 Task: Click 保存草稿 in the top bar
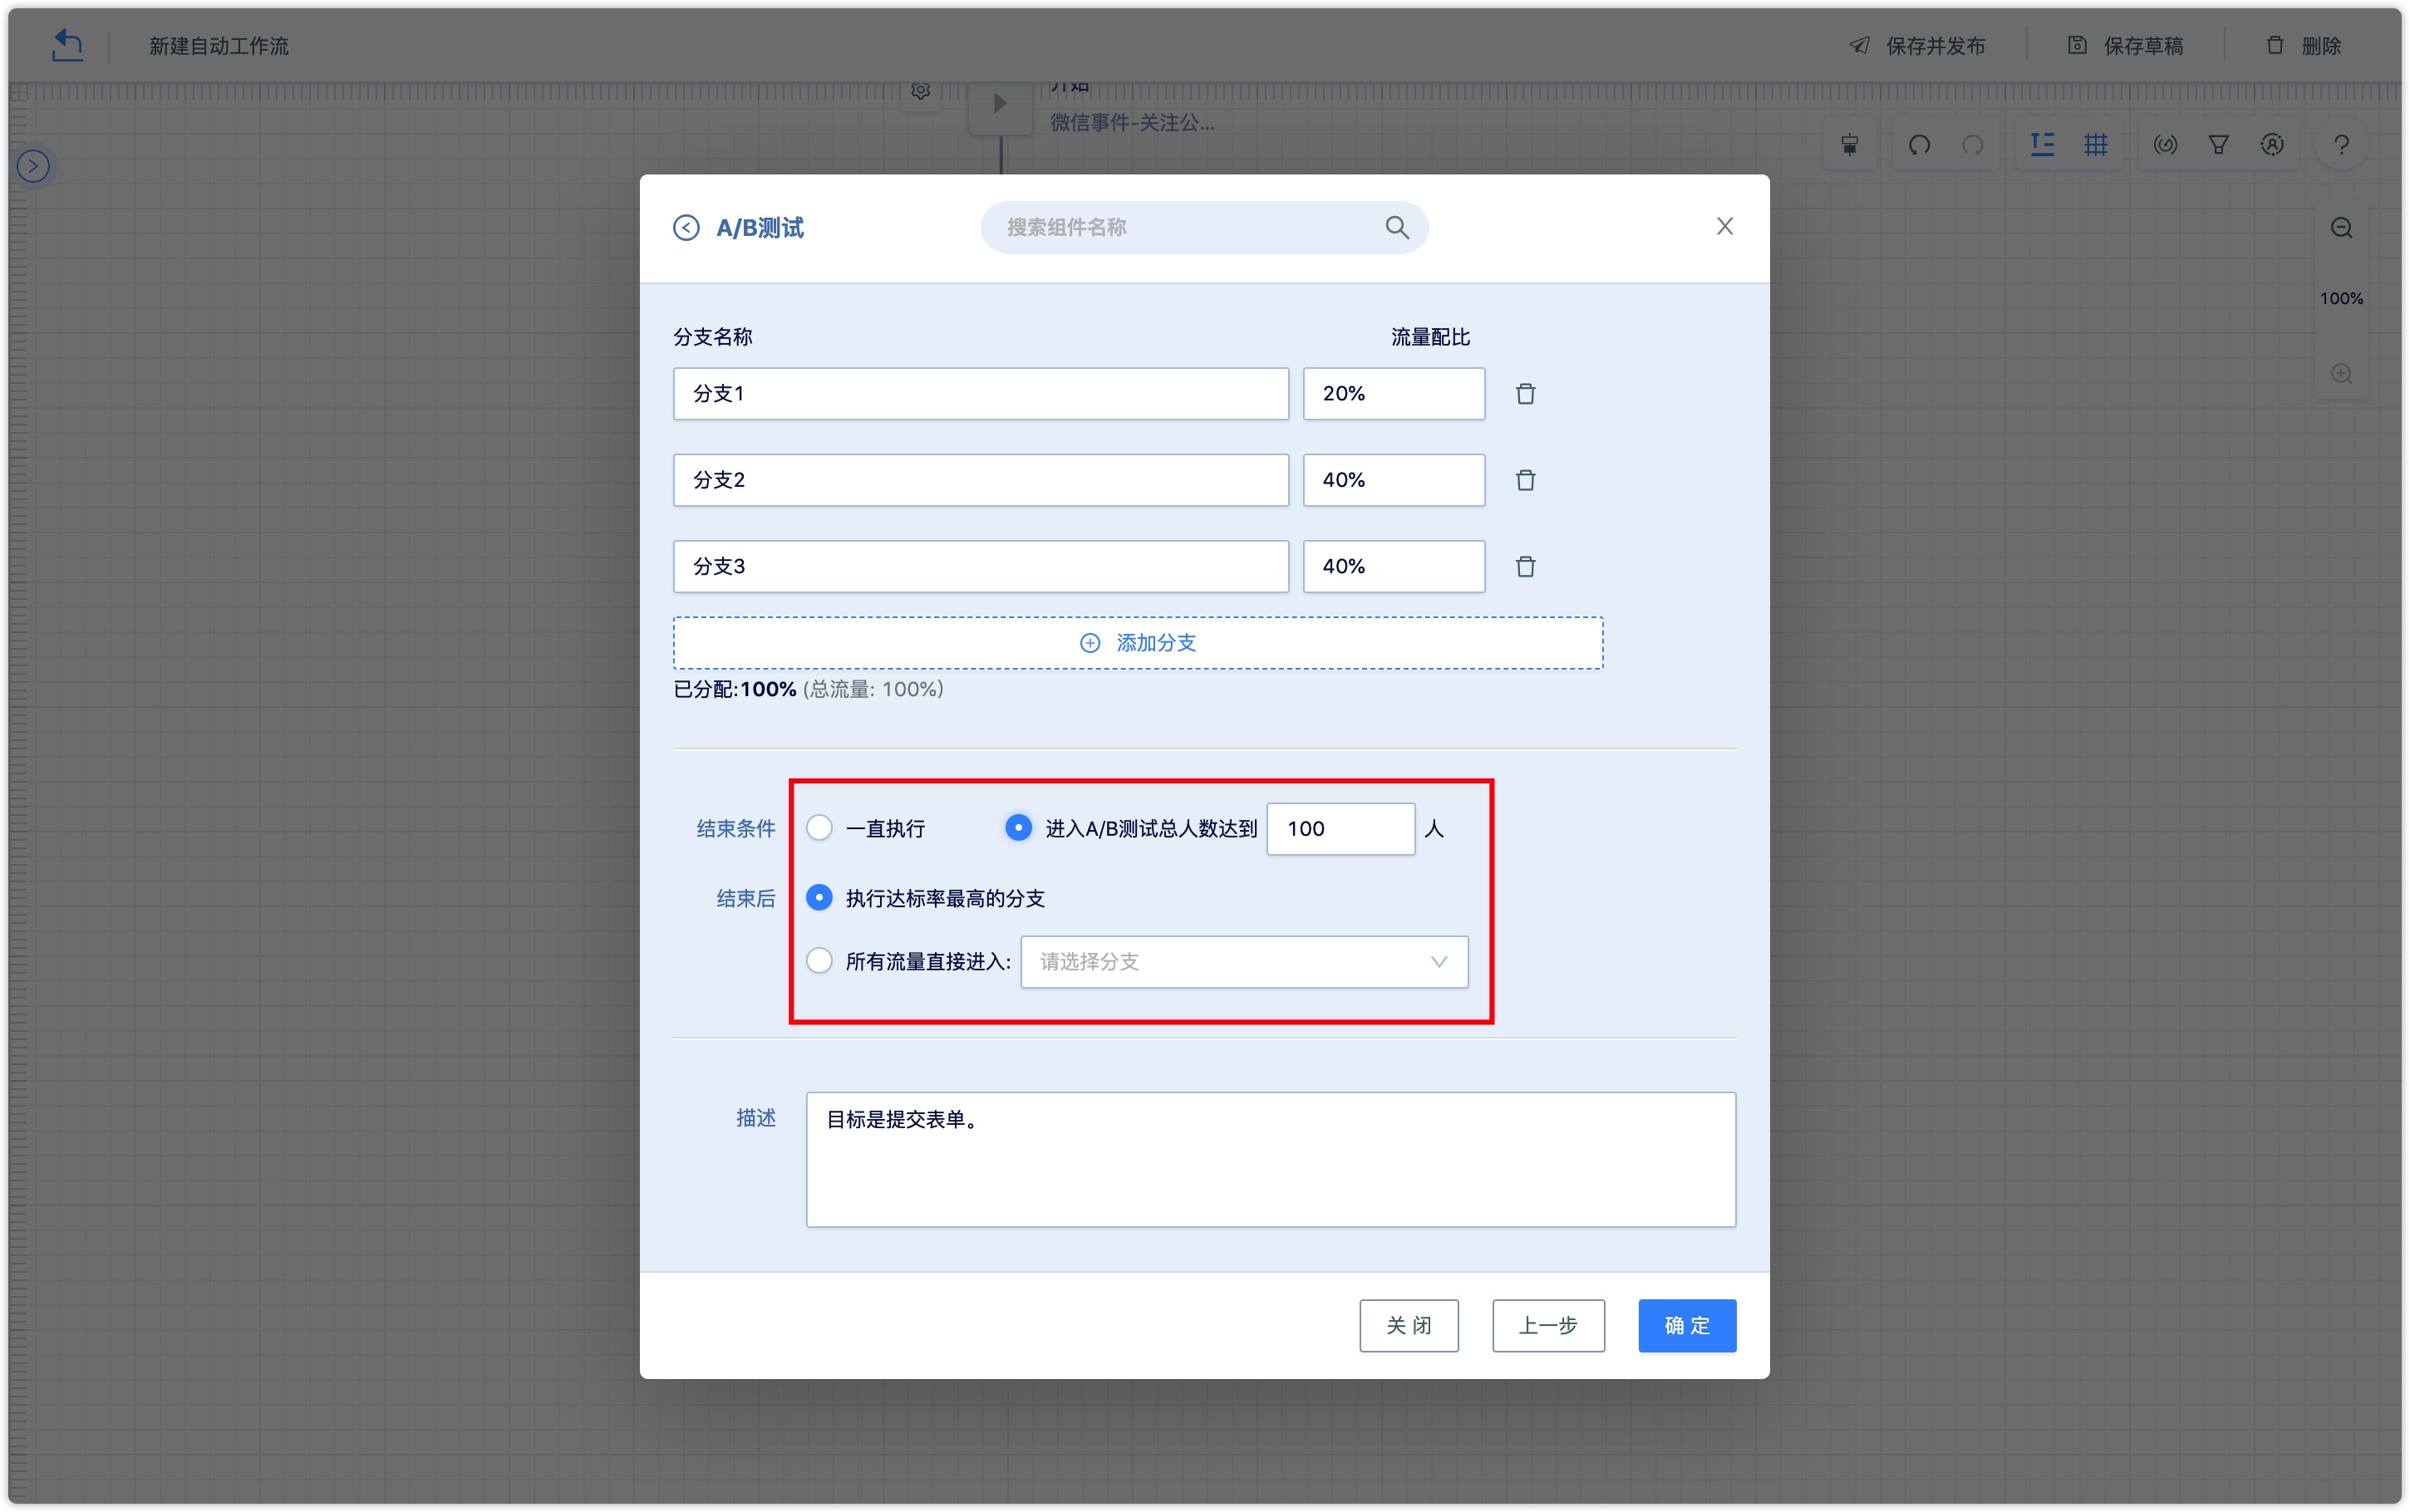click(2126, 46)
